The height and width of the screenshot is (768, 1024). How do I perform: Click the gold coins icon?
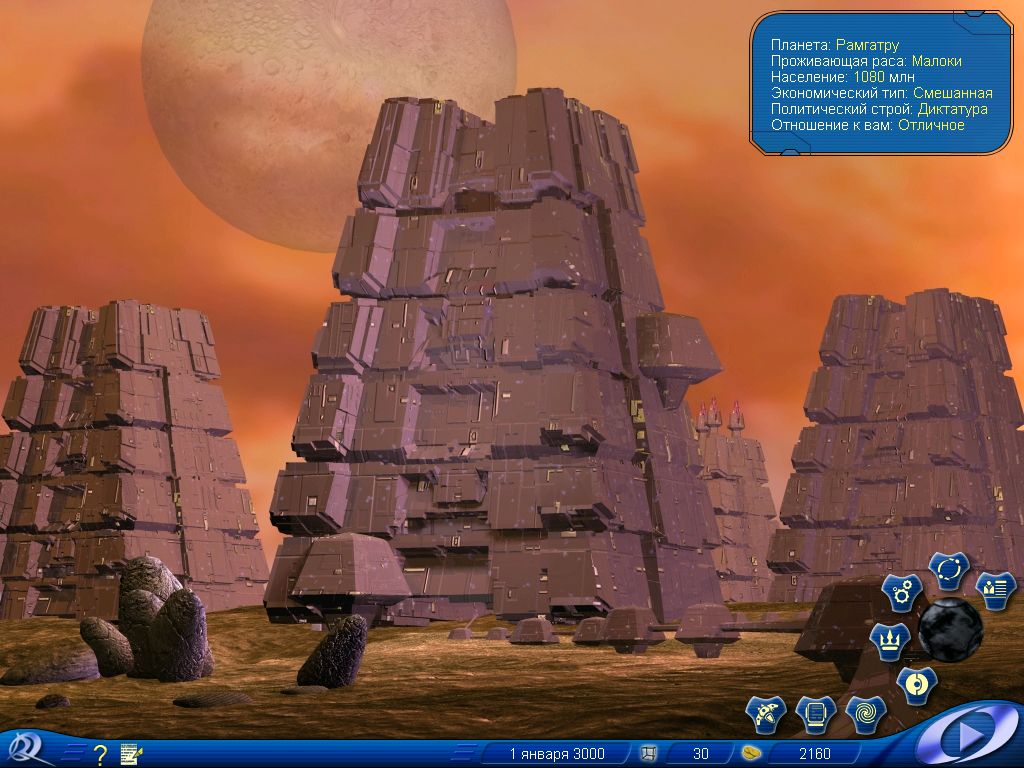click(752, 754)
